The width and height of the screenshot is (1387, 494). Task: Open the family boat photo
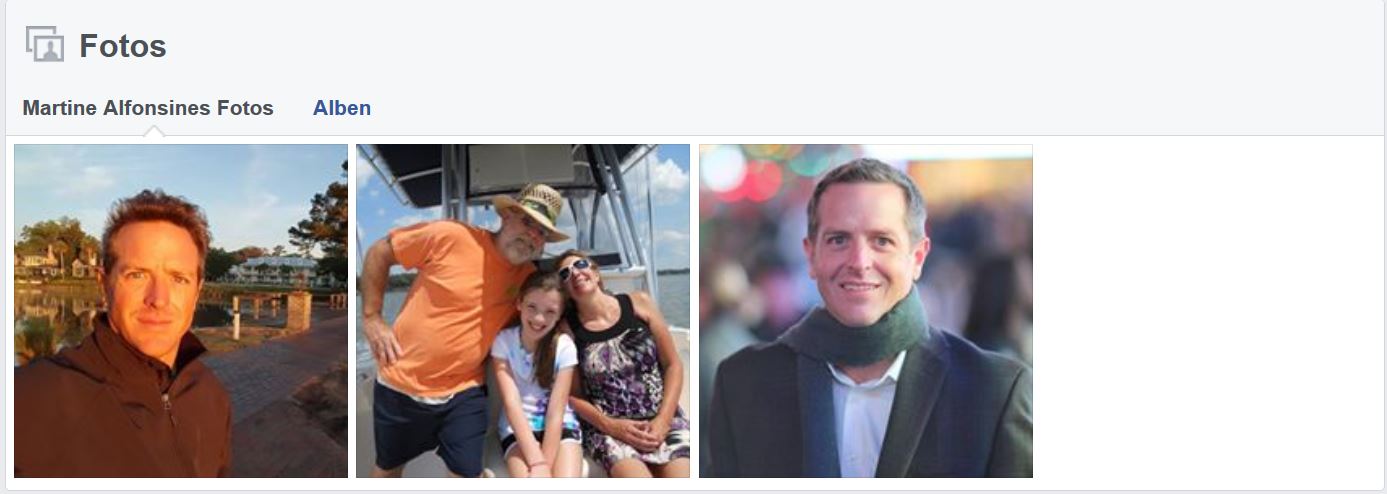pyautogui.click(x=523, y=311)
